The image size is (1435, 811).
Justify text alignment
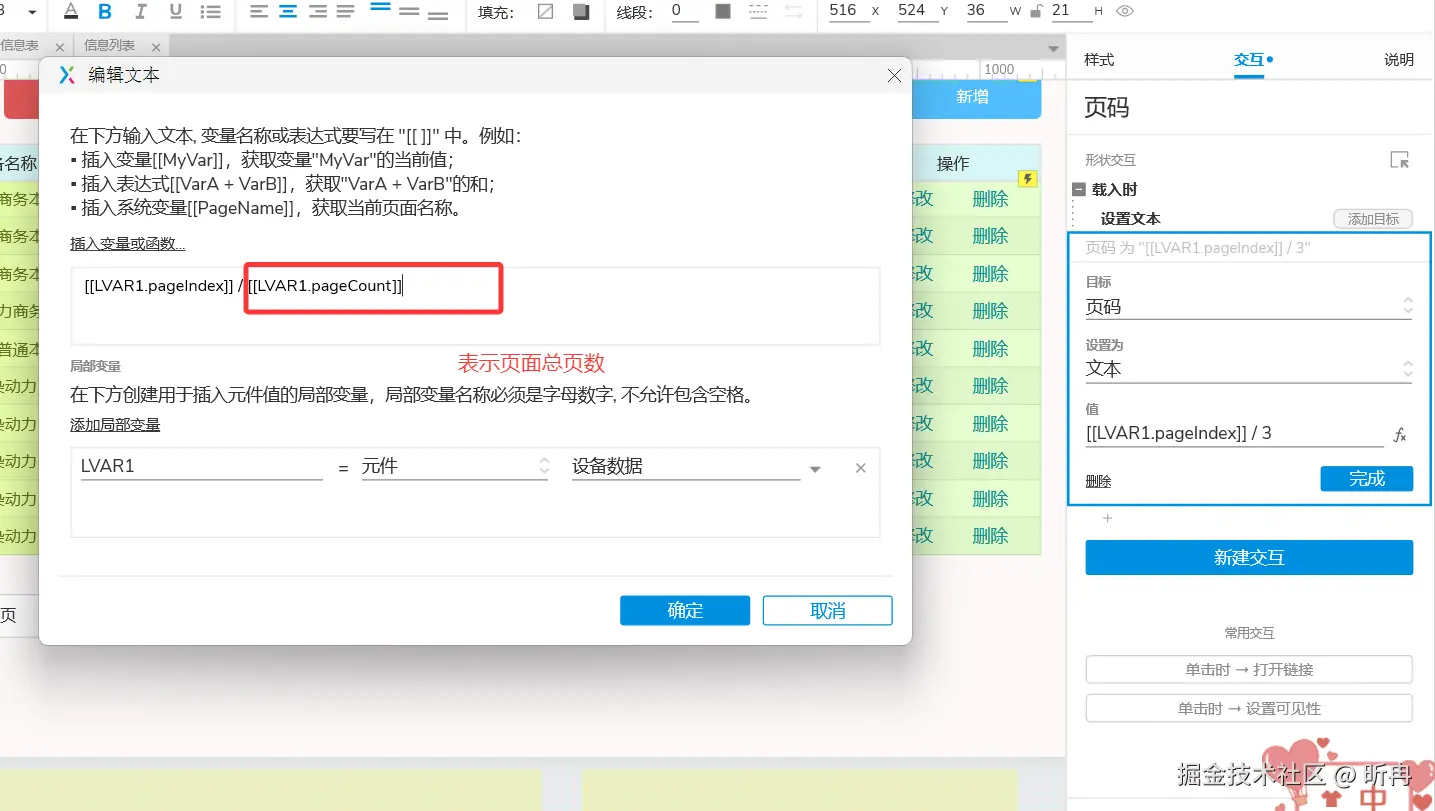[x=346, y=12]
